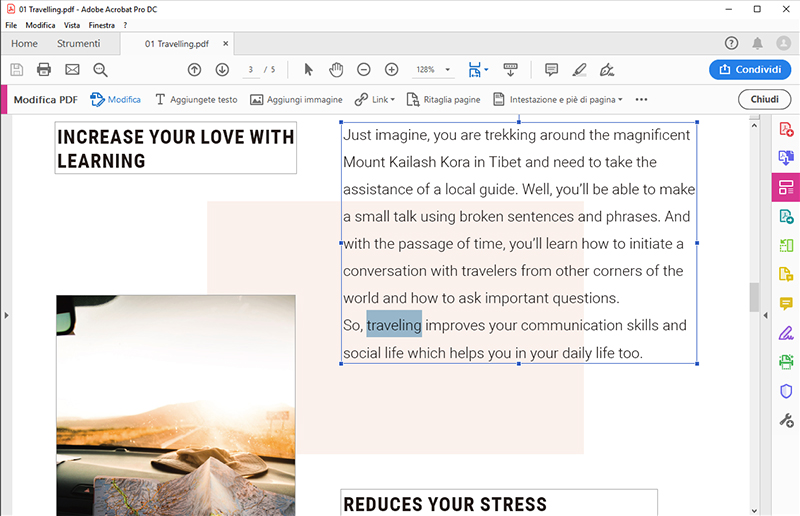Close the 01 Travelling.pdf tab

pos(226,44)
